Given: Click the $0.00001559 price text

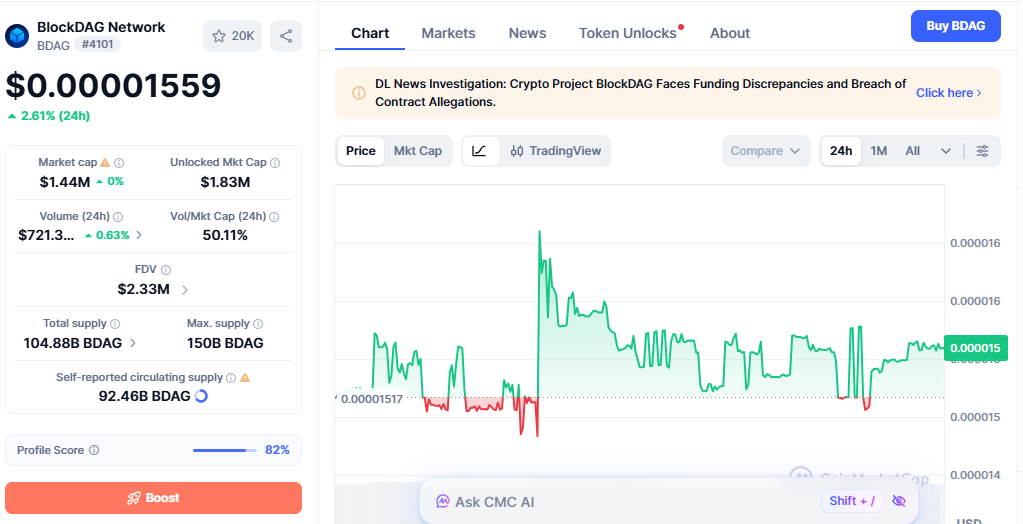Looking at the screenshot, I should pyautogui.click(x=114, y=85).
